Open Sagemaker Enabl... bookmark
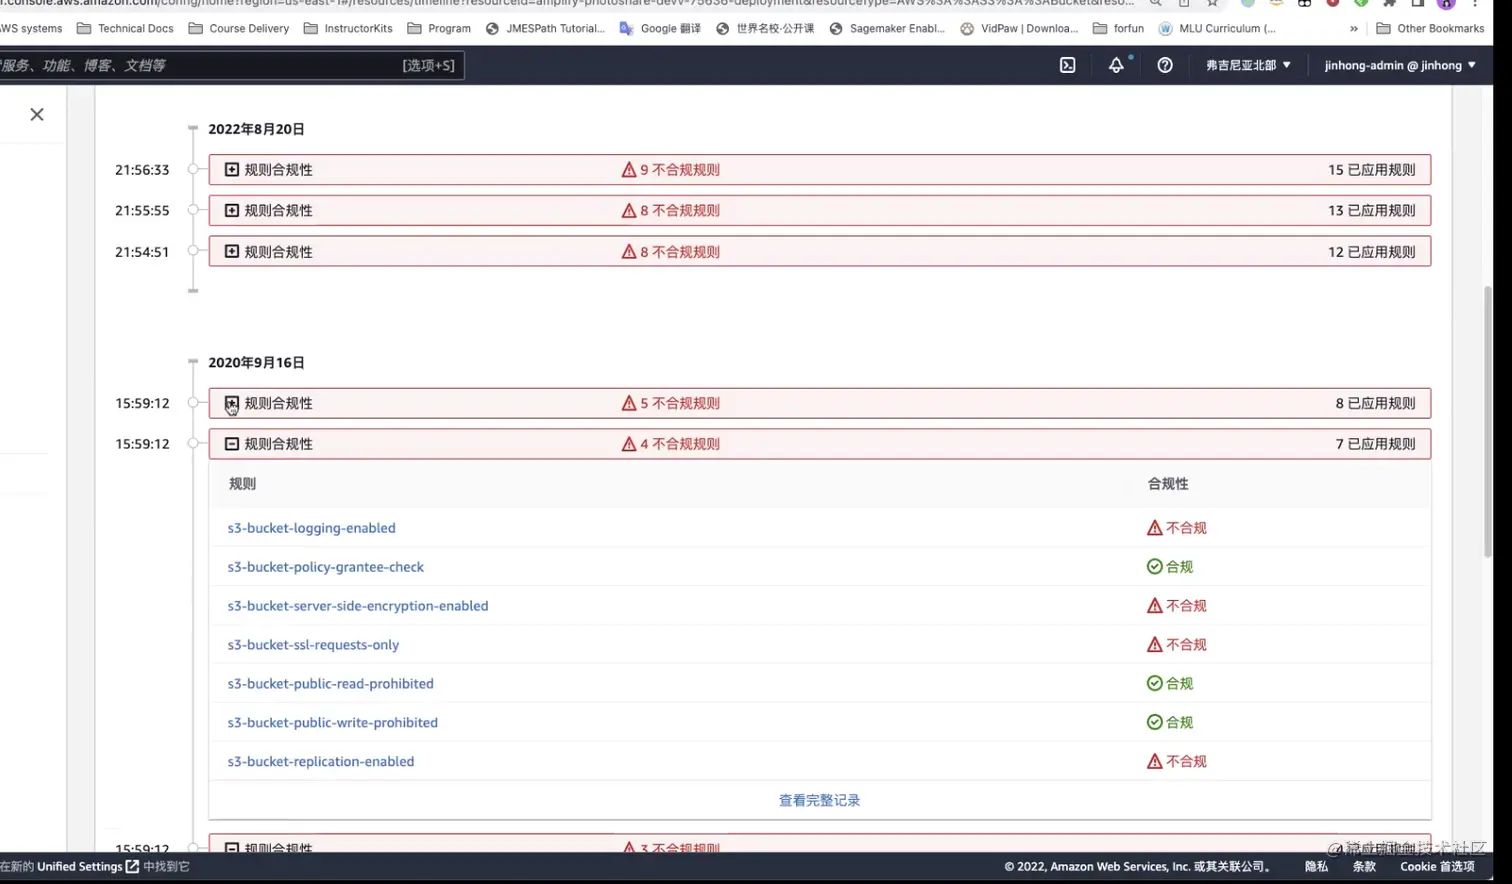The height and width of the screenshot is (884, 1512). tap(887, 28)
